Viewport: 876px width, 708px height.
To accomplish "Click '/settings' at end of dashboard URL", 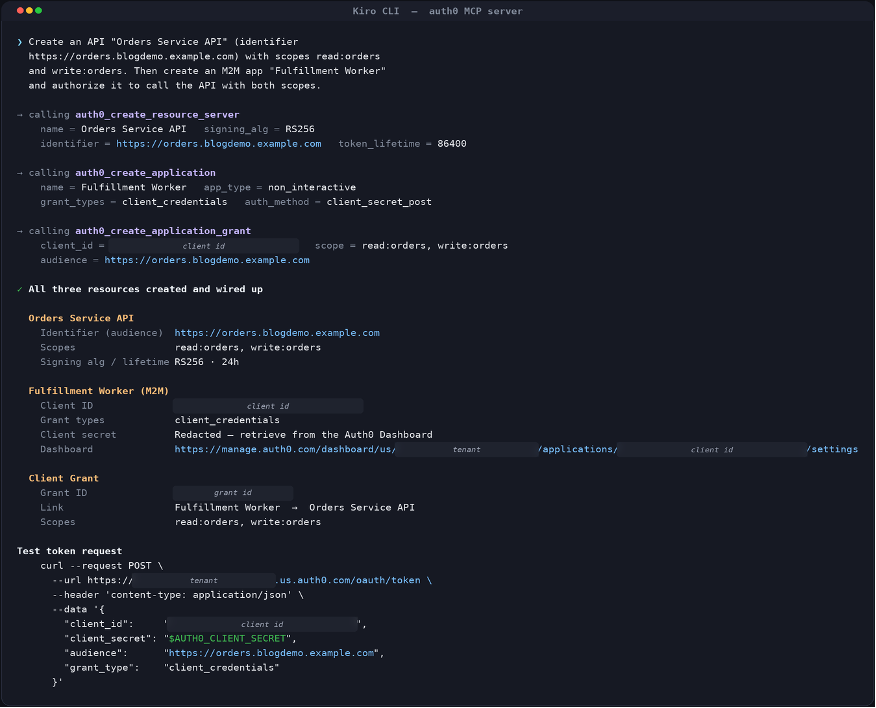I will click(832, 449).
